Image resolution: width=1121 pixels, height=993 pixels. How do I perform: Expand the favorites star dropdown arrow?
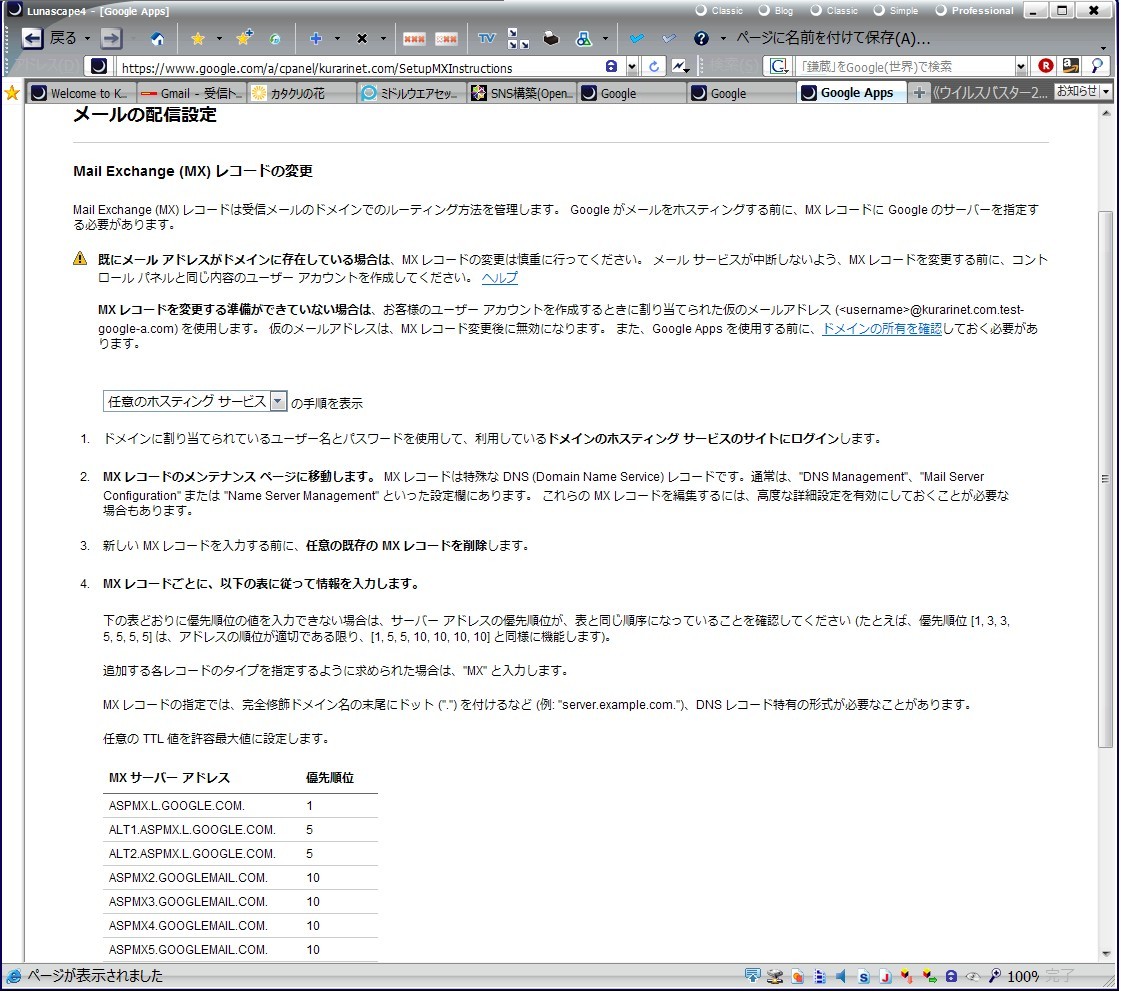[x=219, y=39]
